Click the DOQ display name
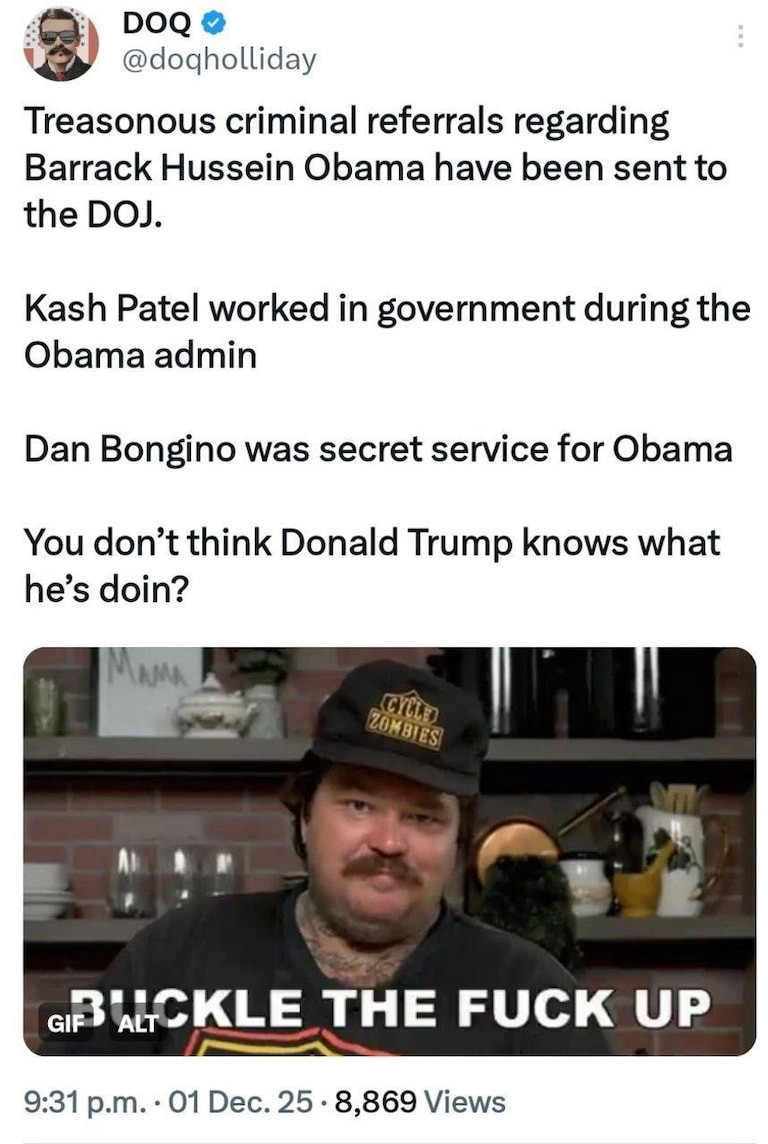Viewport: 768px width, 1144px height. coord(157,23)
